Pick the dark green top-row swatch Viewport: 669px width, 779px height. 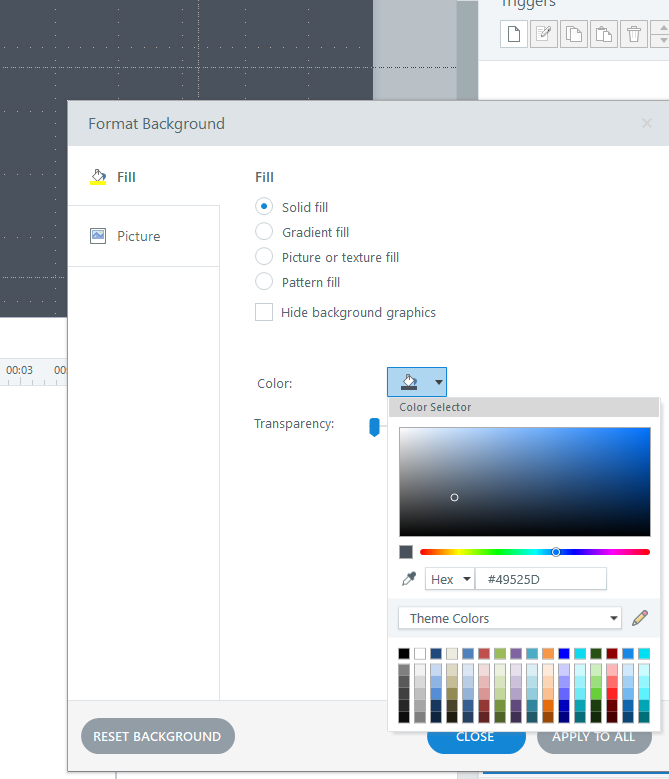pyautogui.click(x=595, y=653)
